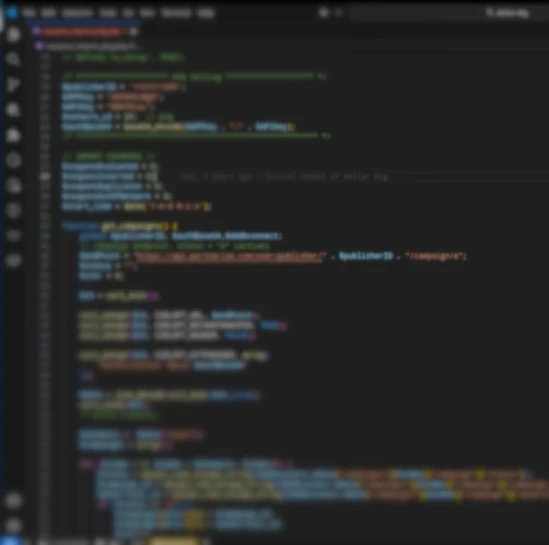549x545 pixels.
Task: Open the Accounts menu in the Activity Bar
Action: [x=13, y=501]
